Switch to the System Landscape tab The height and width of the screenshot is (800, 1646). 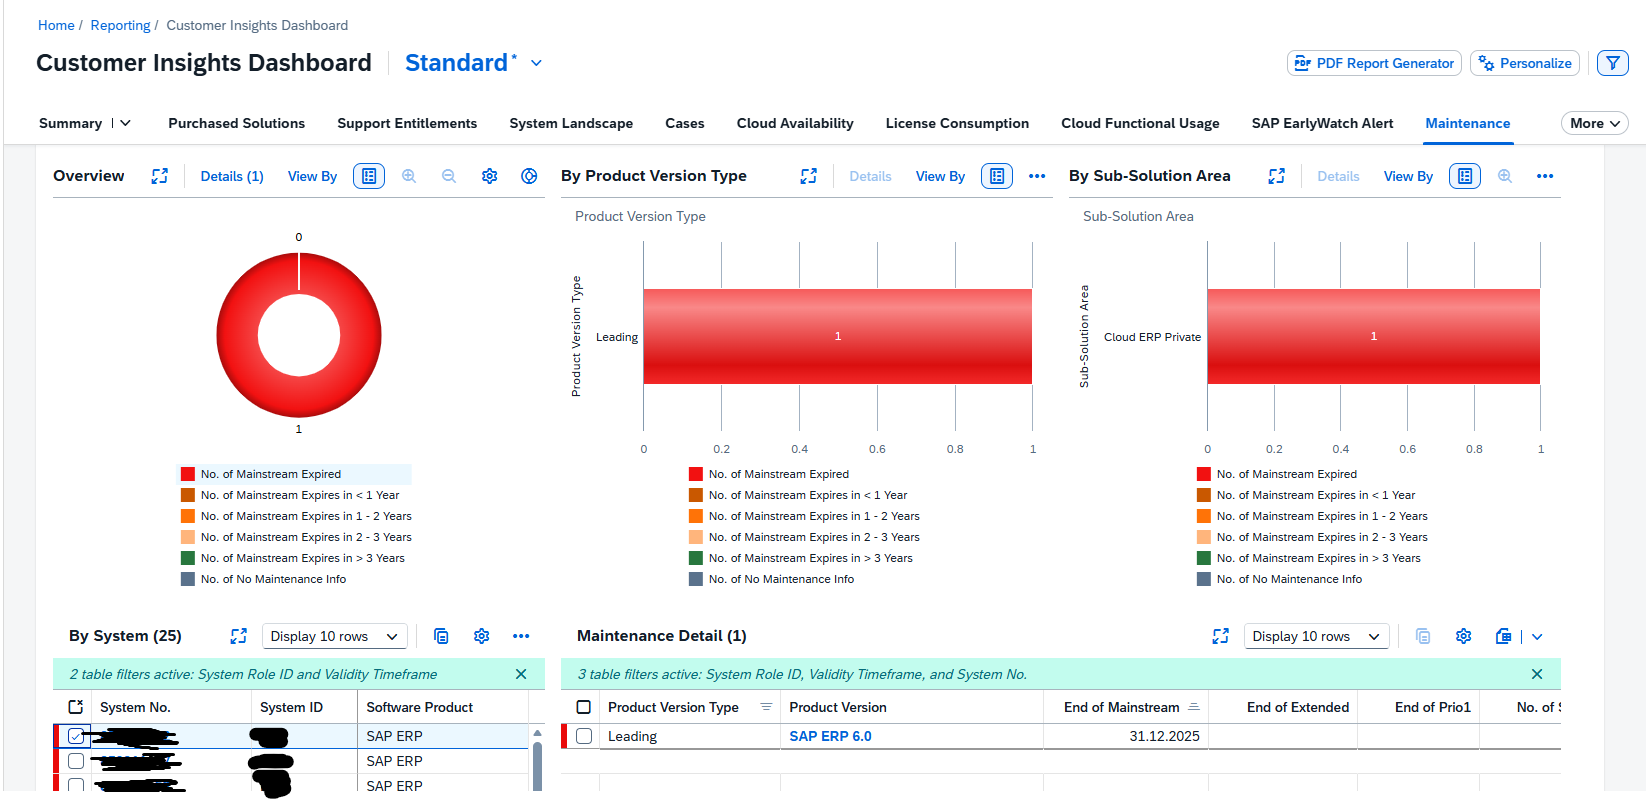571,123
